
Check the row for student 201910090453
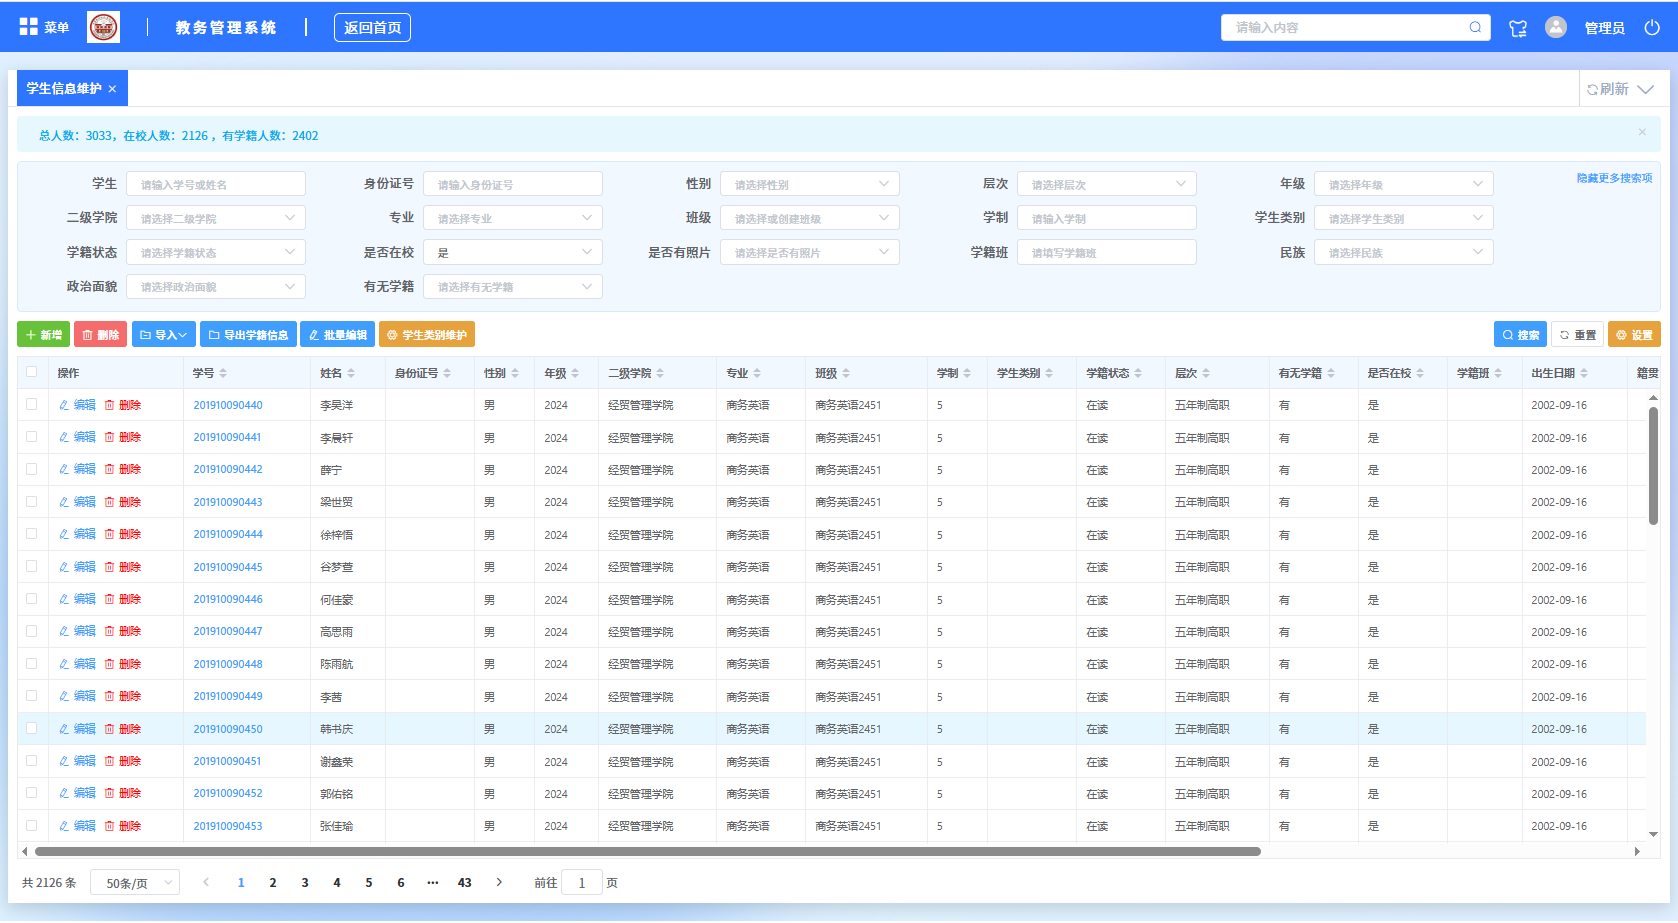[31, 825]
